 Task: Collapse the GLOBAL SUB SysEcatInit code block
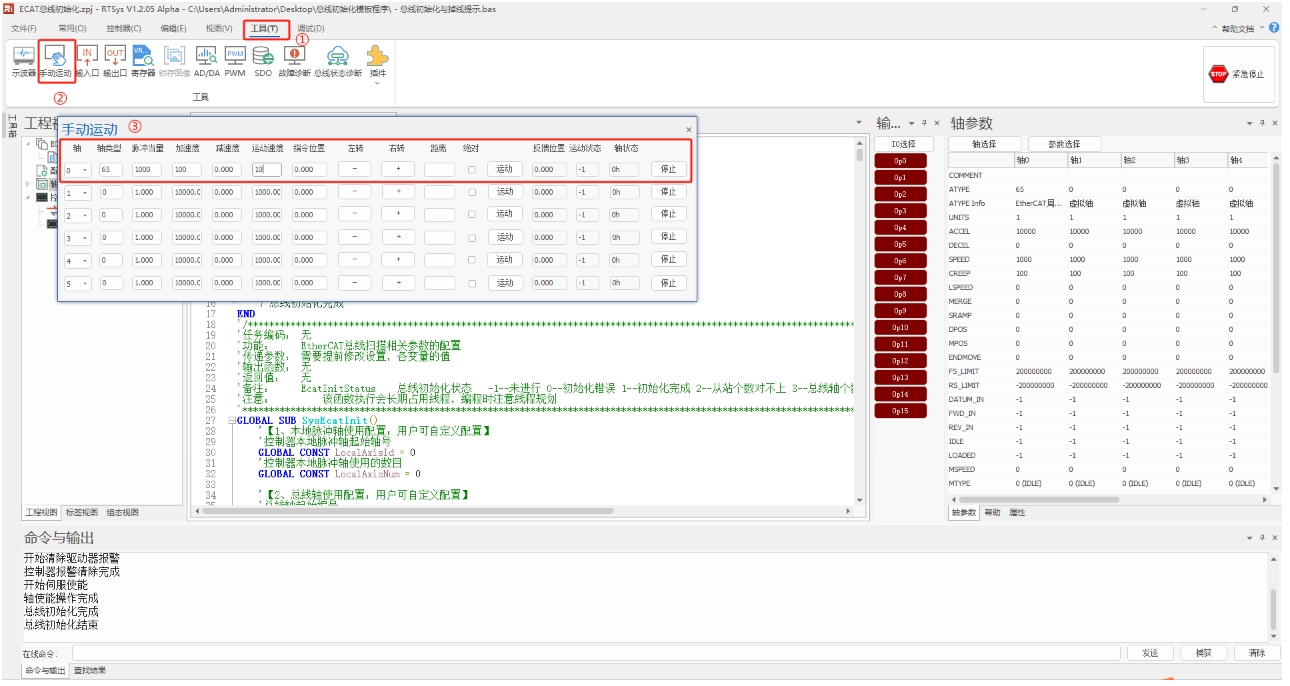pos(232,421)
